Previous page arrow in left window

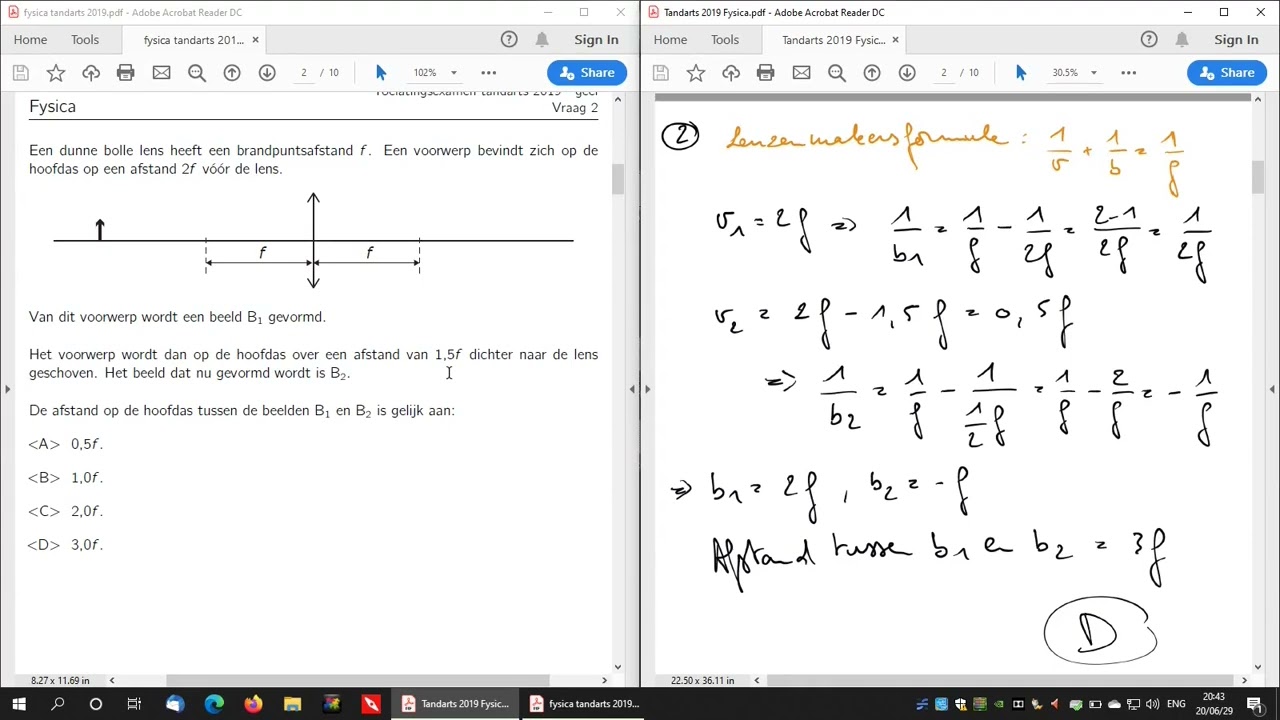click(x=232, y=73)
